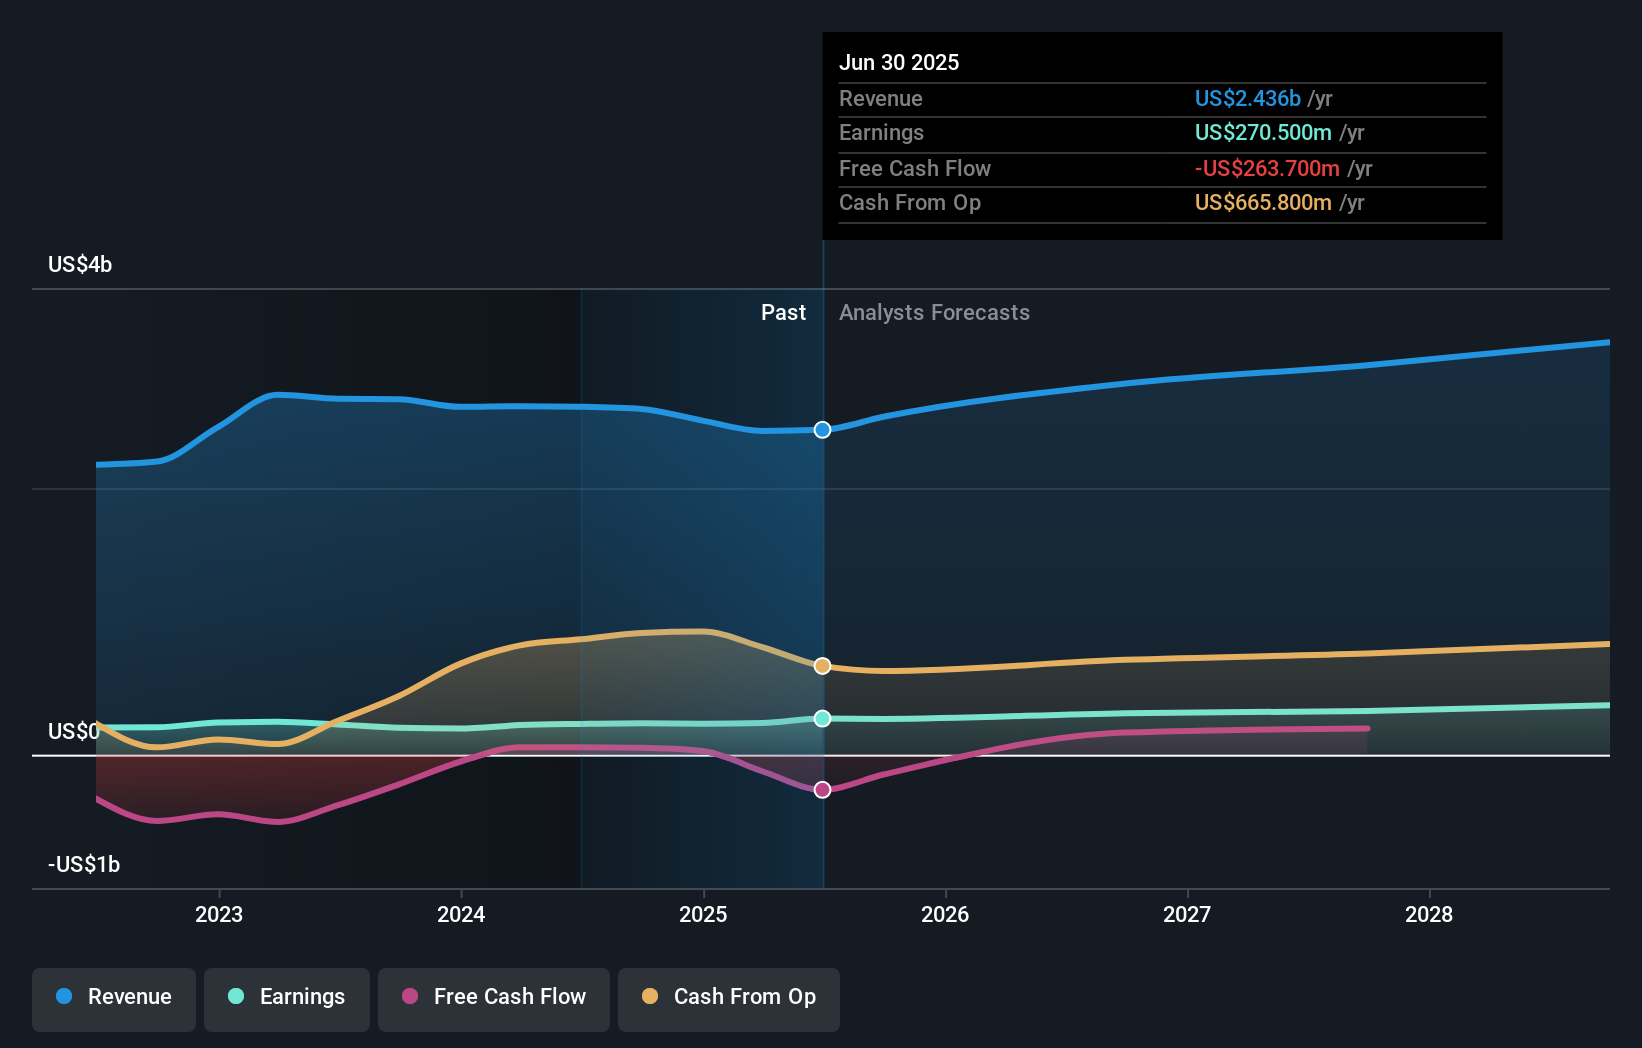1642x1048 pixels.
Task: Select the teal Earnings legend dot
Action: click(234, 997)
